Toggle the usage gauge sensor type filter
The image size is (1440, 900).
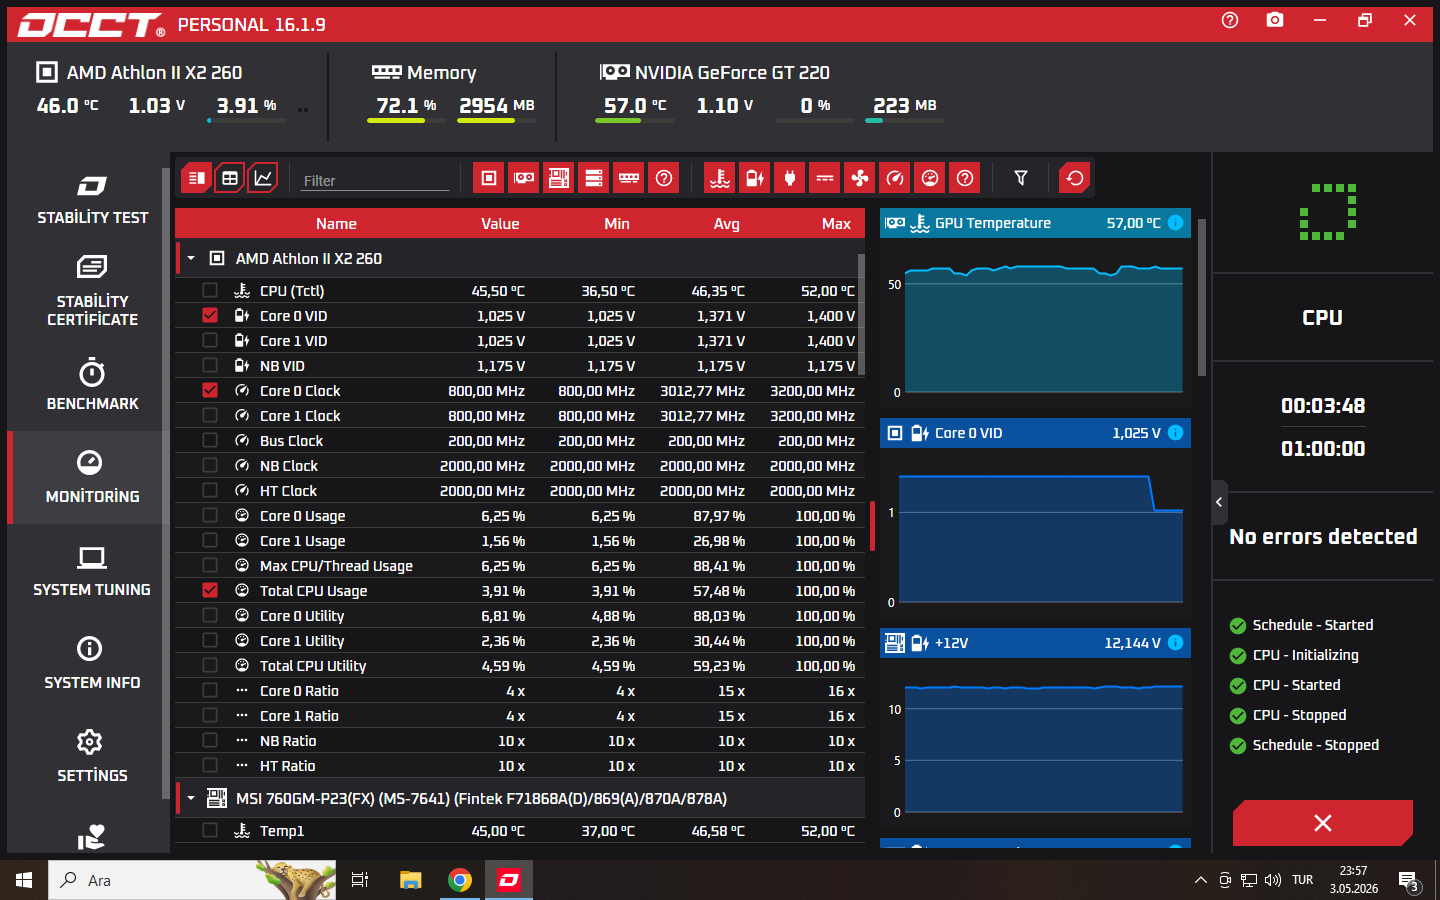930,178
